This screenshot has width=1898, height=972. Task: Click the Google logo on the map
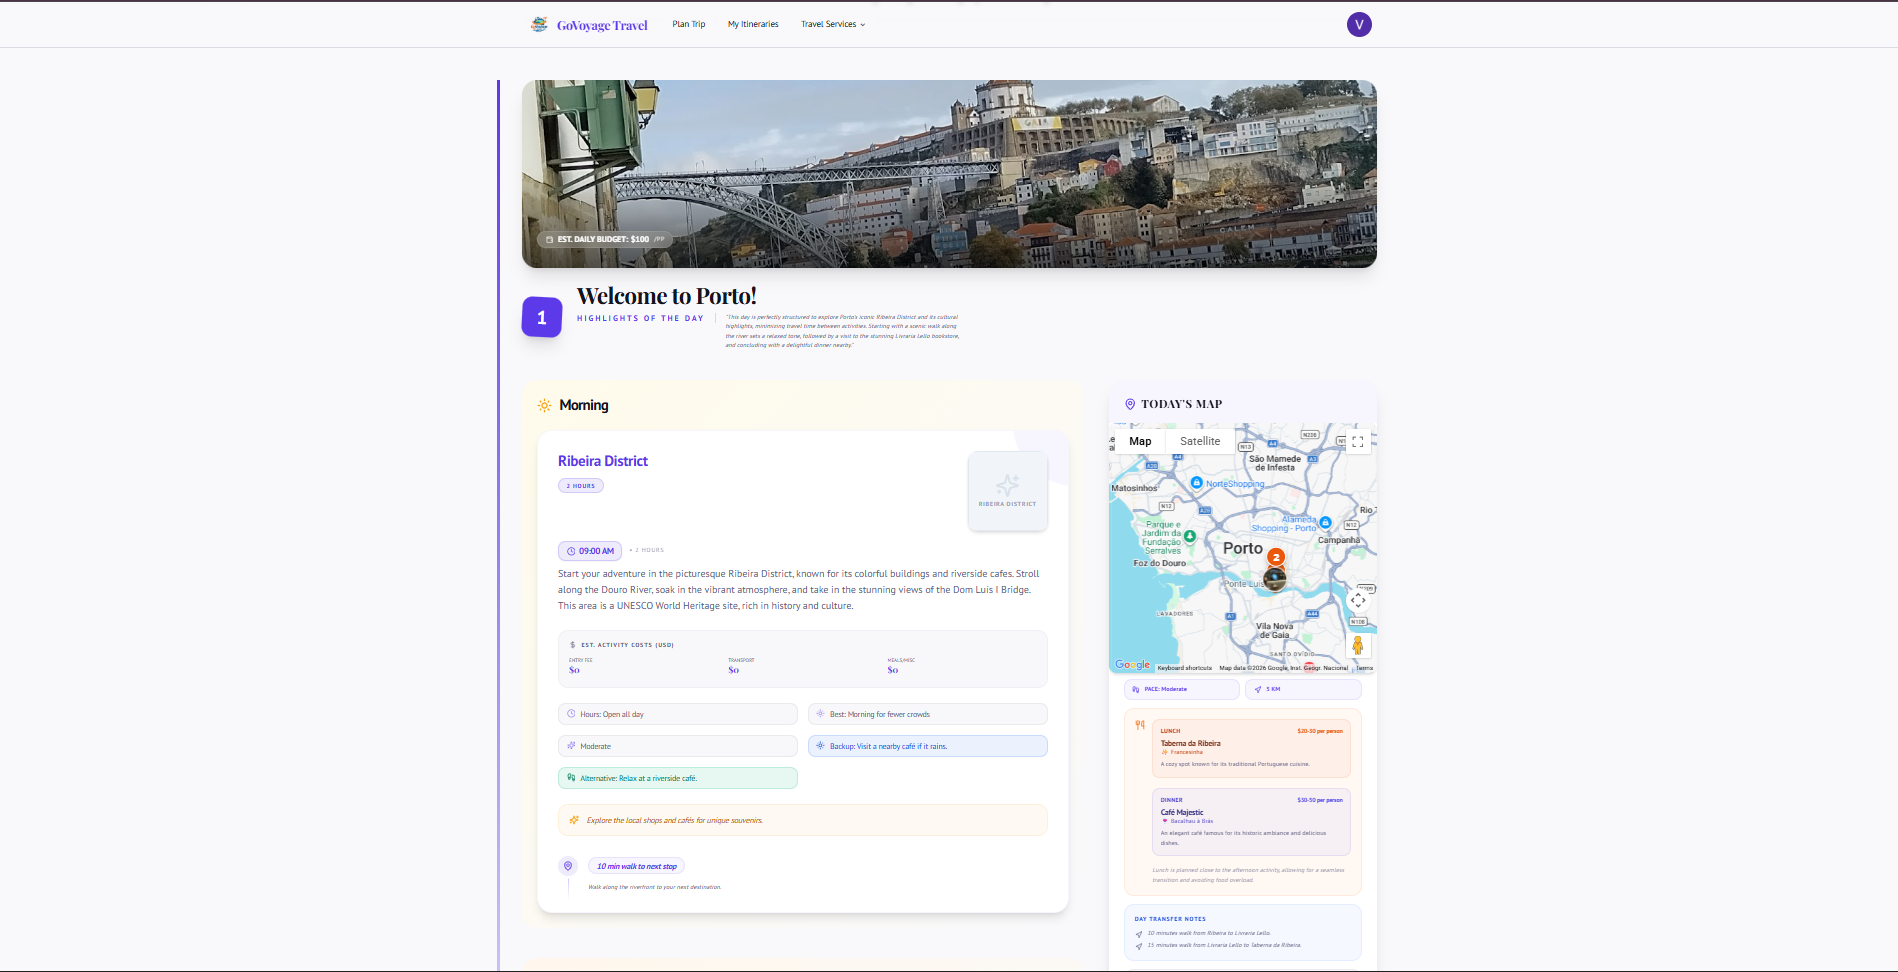click(1130, 664)
